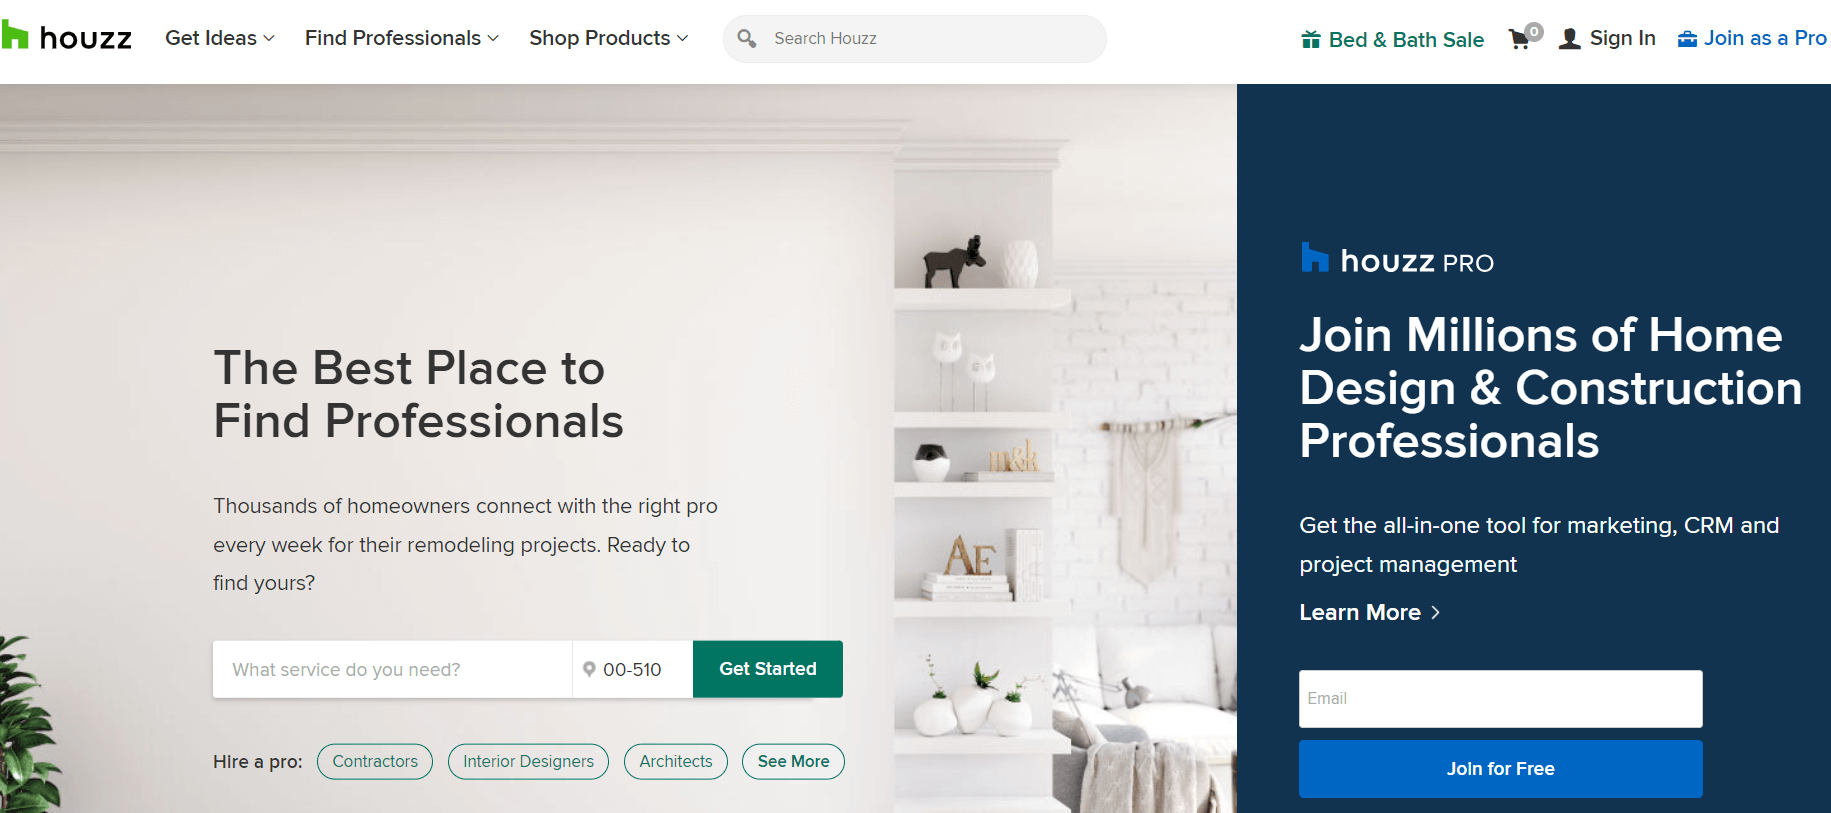Screen dimensions: 1831x813
Task: Click the green Houzz logo icon
Action: click(x=14, y=36)
